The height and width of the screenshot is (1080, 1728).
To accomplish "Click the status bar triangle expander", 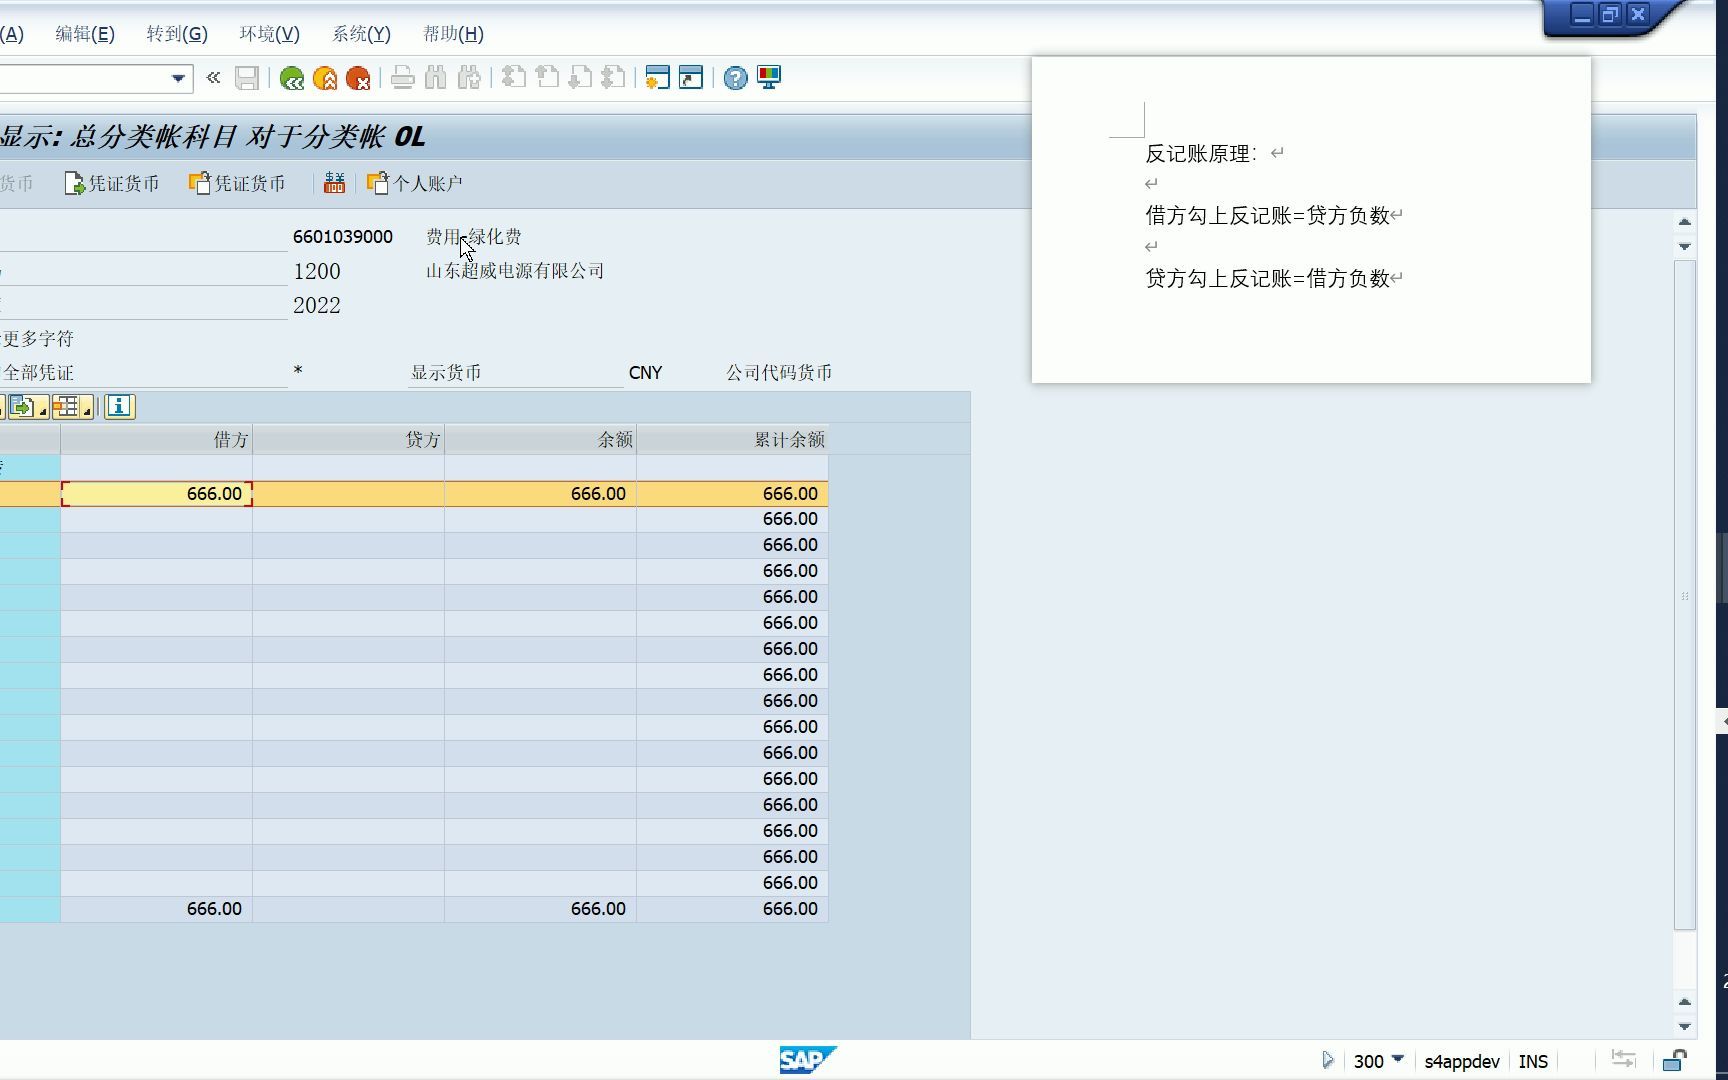I will click(1328, 1060).
